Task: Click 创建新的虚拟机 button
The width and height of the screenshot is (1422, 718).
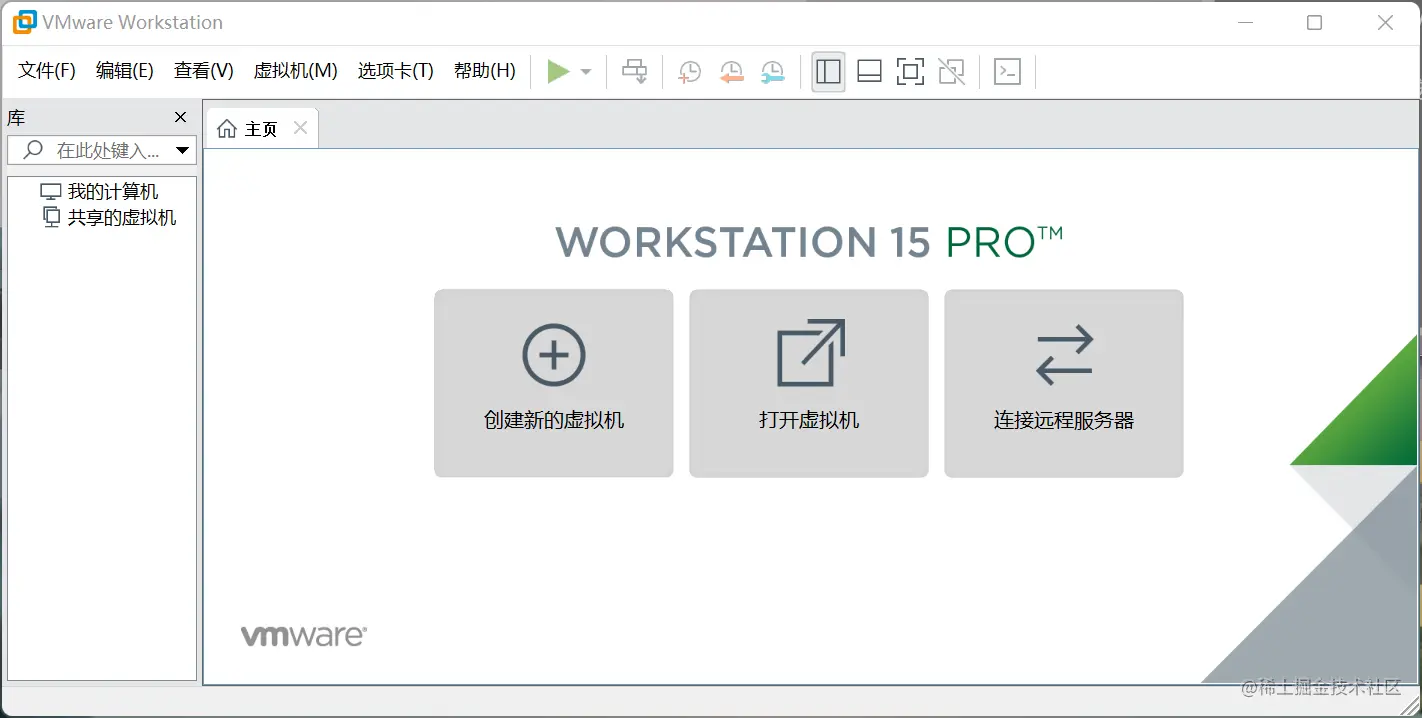Action: 554,383
